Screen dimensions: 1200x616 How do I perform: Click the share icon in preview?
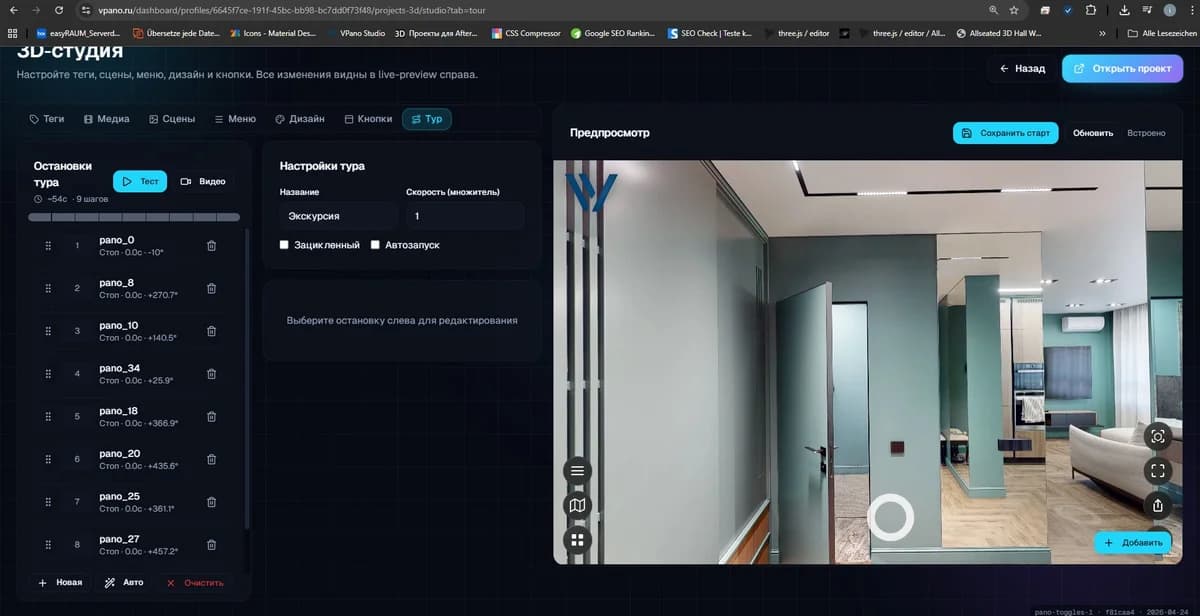[x=1157, y=504]
